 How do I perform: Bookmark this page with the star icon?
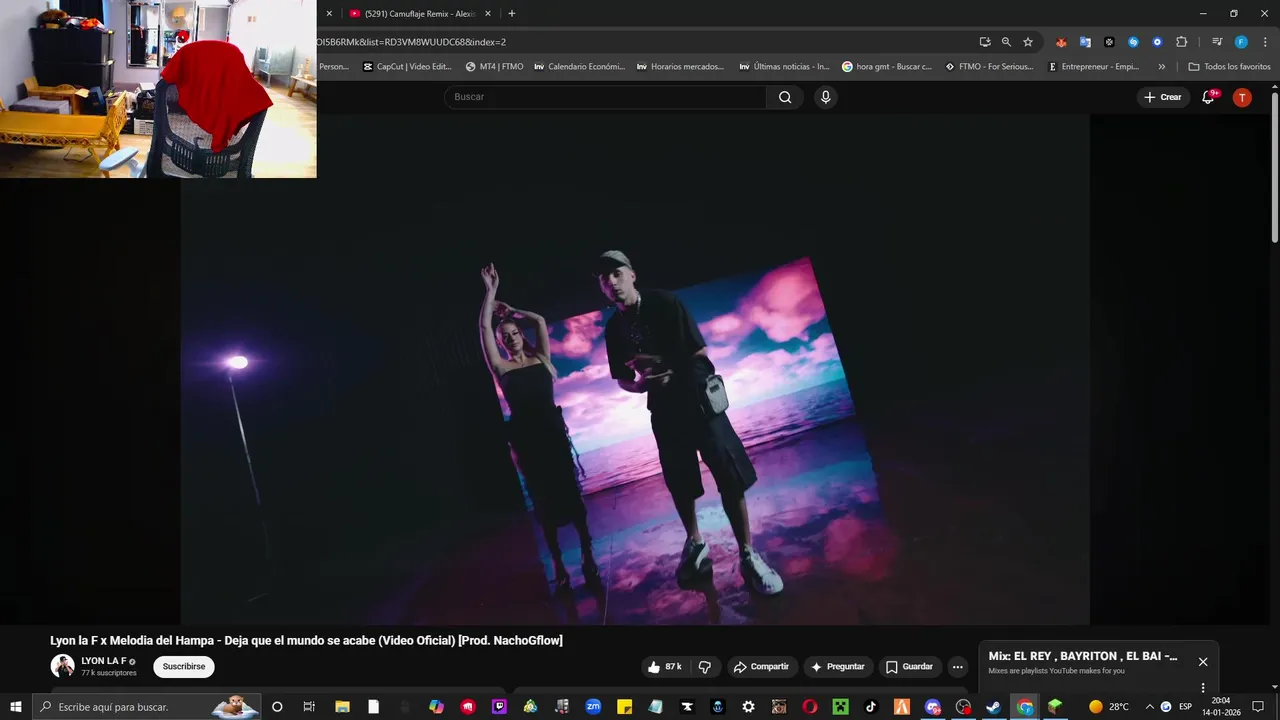coord(1028,42)
